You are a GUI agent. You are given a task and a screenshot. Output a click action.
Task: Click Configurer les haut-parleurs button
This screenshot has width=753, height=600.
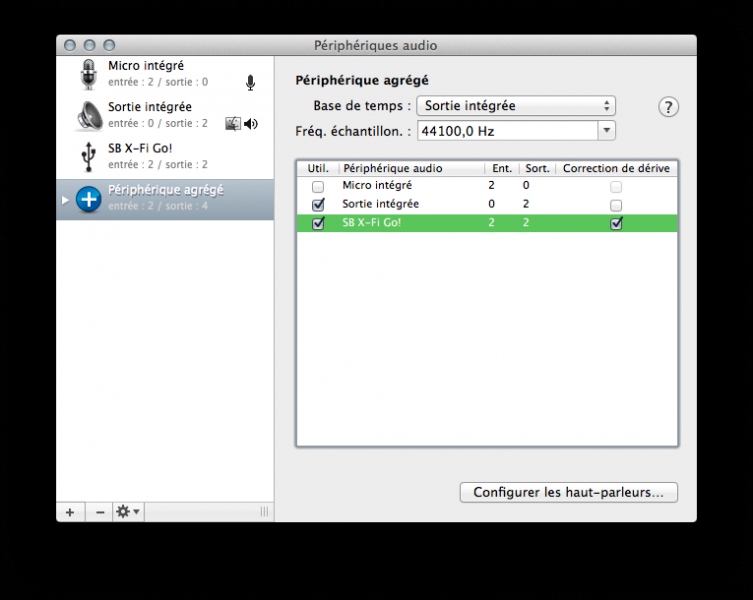(x=569, y=492)
